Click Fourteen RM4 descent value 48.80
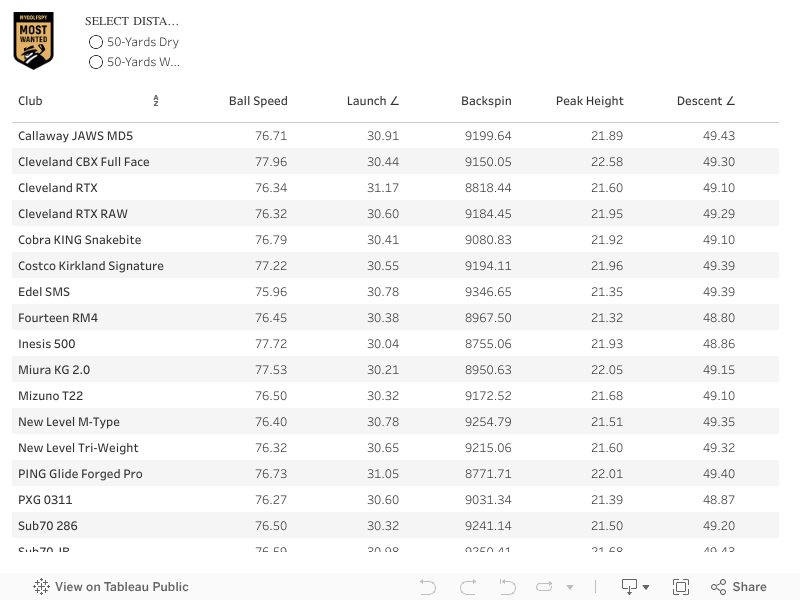This screenshot has height=600, width=800. 719,318
